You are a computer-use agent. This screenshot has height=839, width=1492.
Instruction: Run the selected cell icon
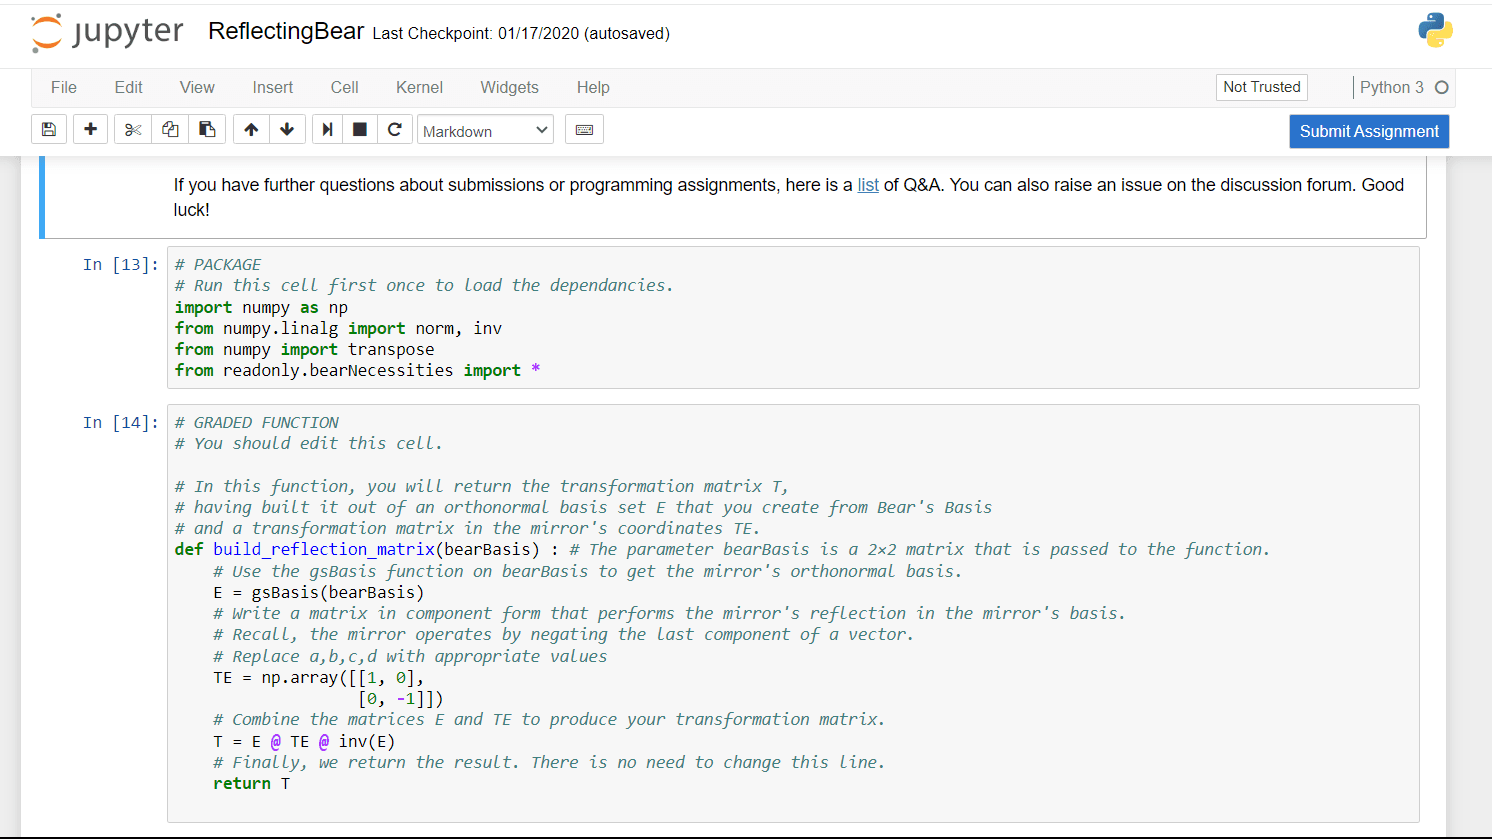pos(327,130)
